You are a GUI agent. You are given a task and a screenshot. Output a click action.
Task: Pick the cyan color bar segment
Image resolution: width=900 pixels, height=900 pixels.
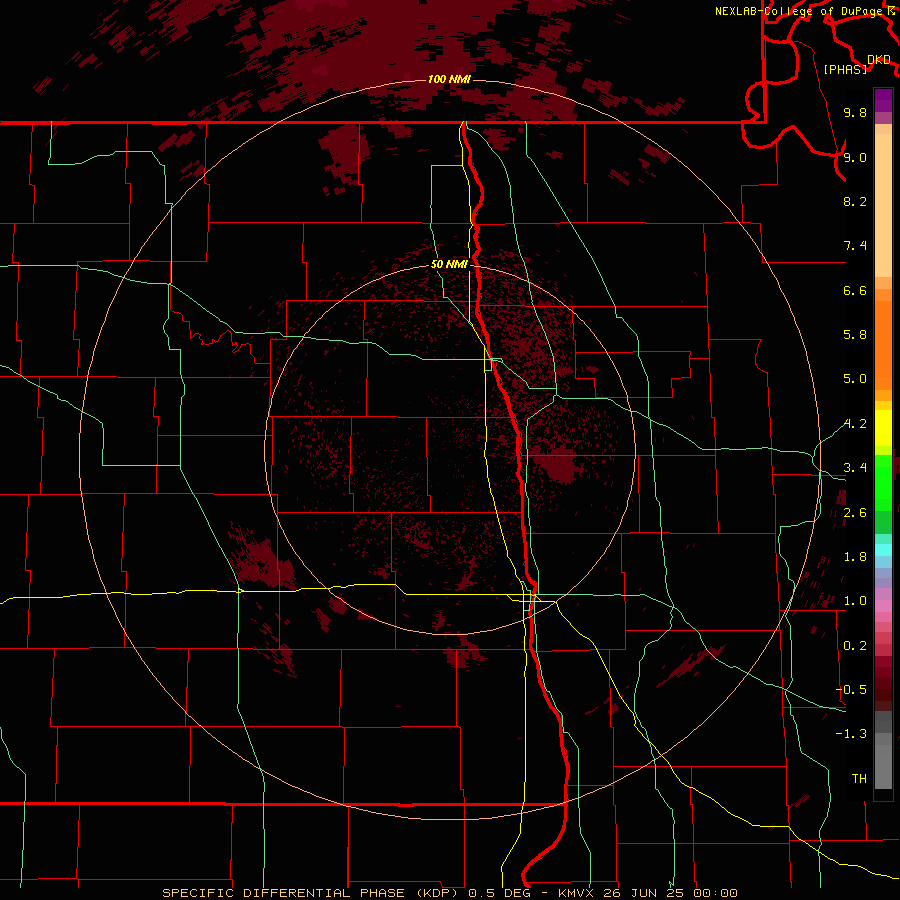pyautogui.click(x=883, y=549)
